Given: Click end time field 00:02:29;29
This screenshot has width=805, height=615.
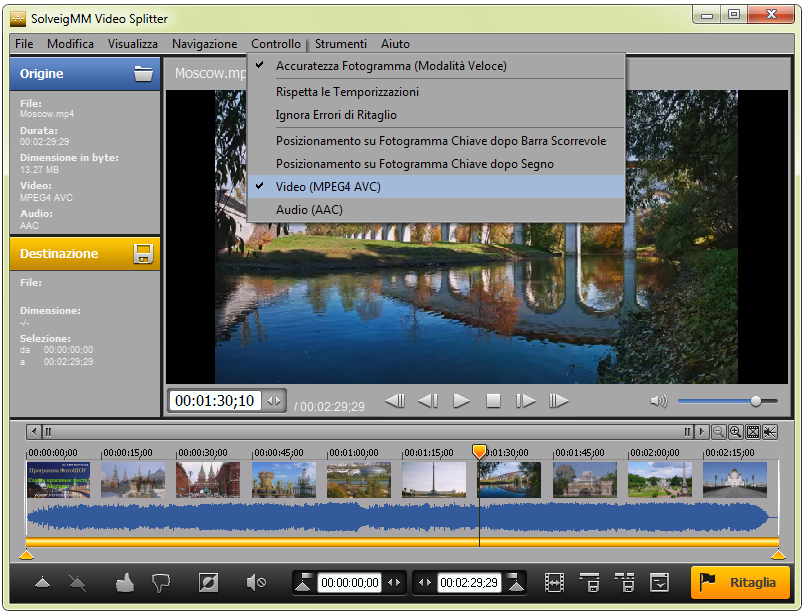Looking at the screenshot, I should point(469,583).
